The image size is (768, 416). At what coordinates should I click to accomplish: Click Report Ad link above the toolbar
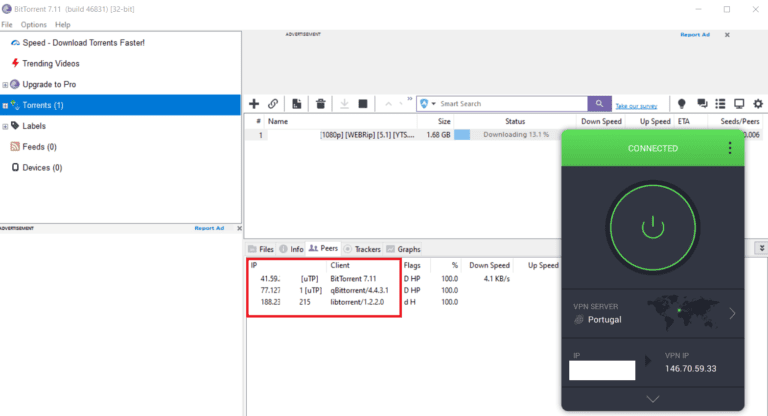695,35
